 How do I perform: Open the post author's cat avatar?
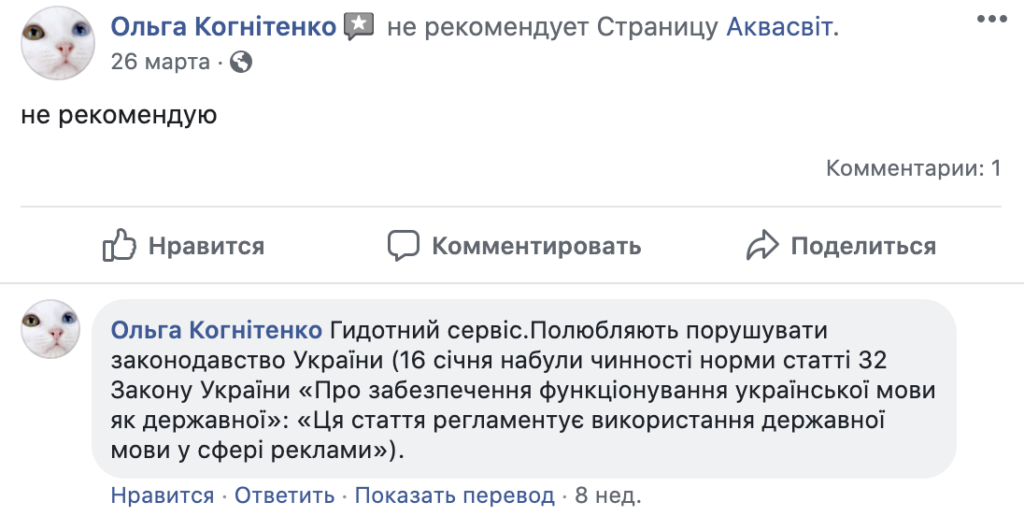[x=57, y=43]
